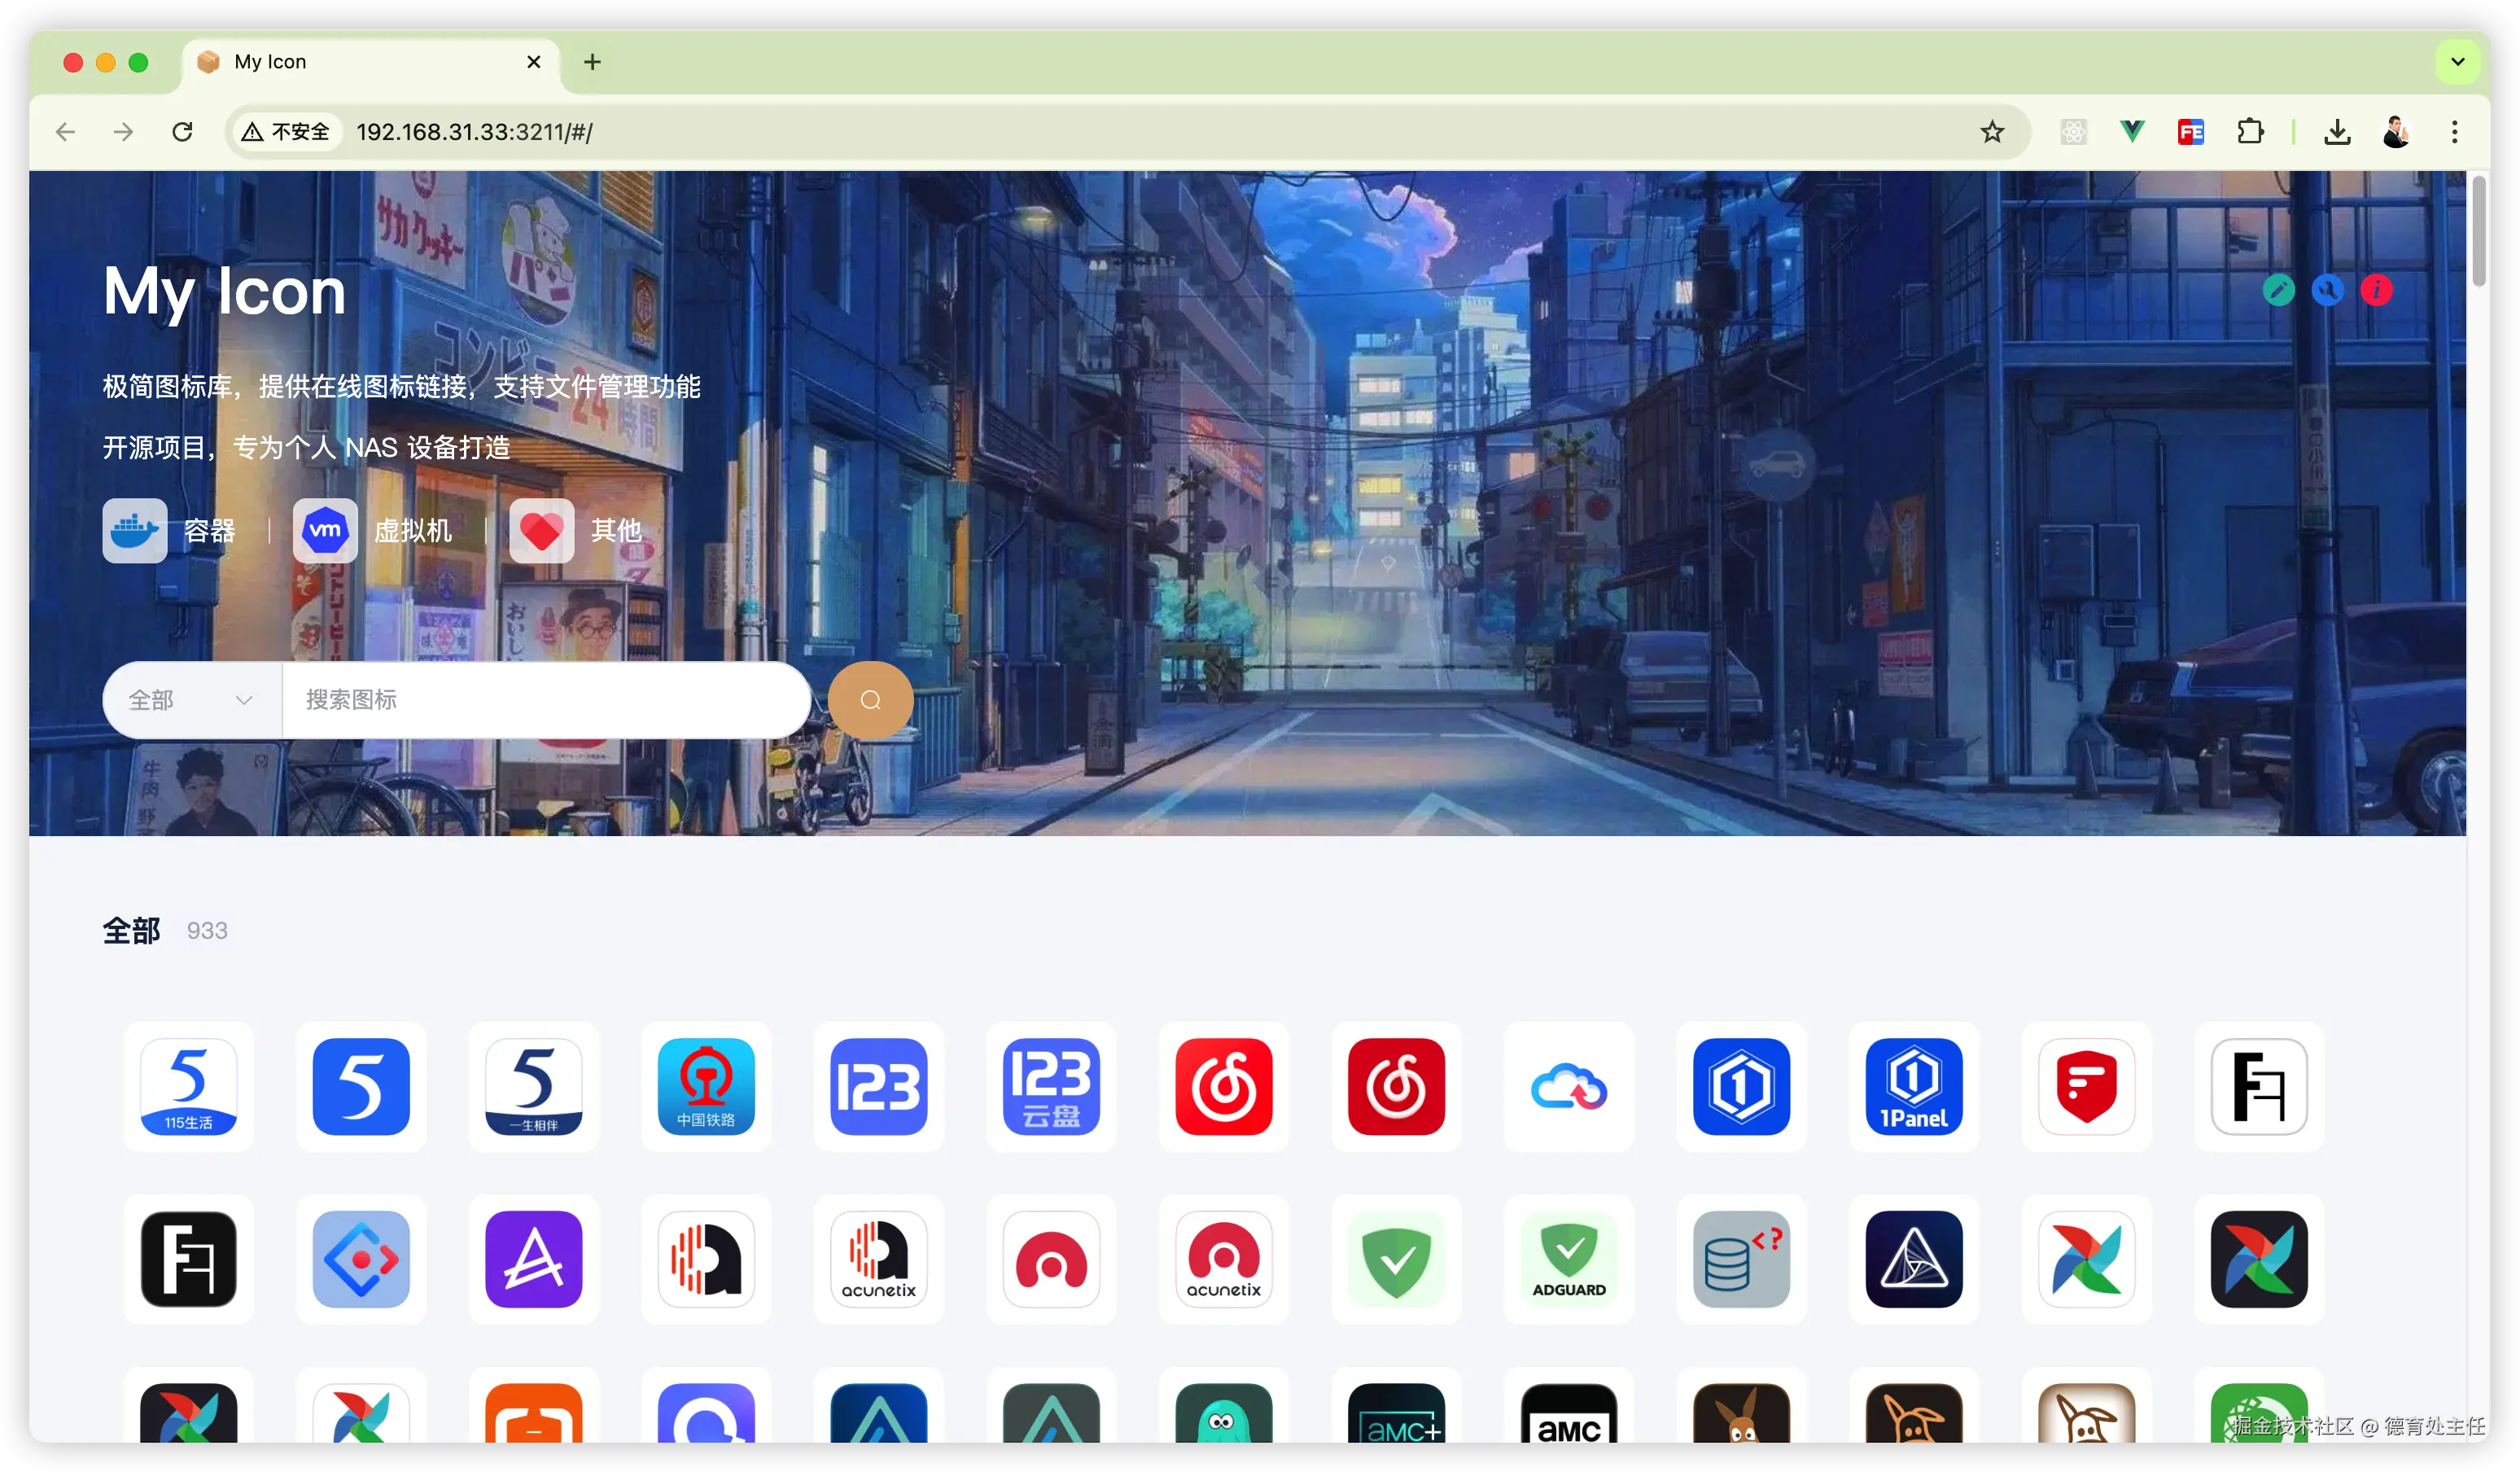Click the red info circle icon

coord(2376,290)
